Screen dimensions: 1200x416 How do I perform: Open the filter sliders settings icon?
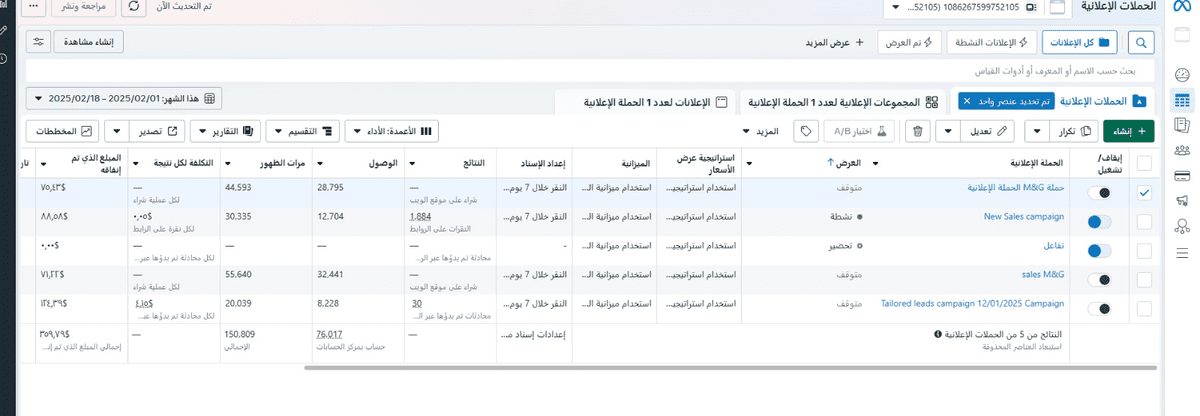click(39, 42)
